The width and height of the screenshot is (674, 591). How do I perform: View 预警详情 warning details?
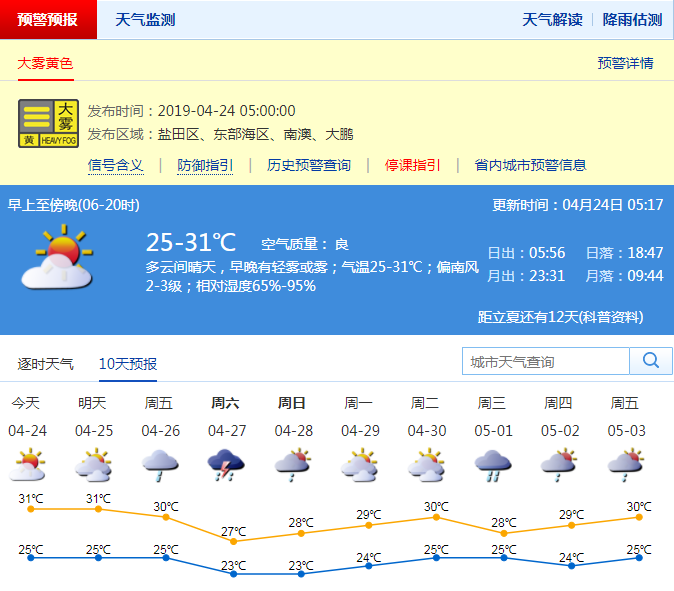(625, 63)
